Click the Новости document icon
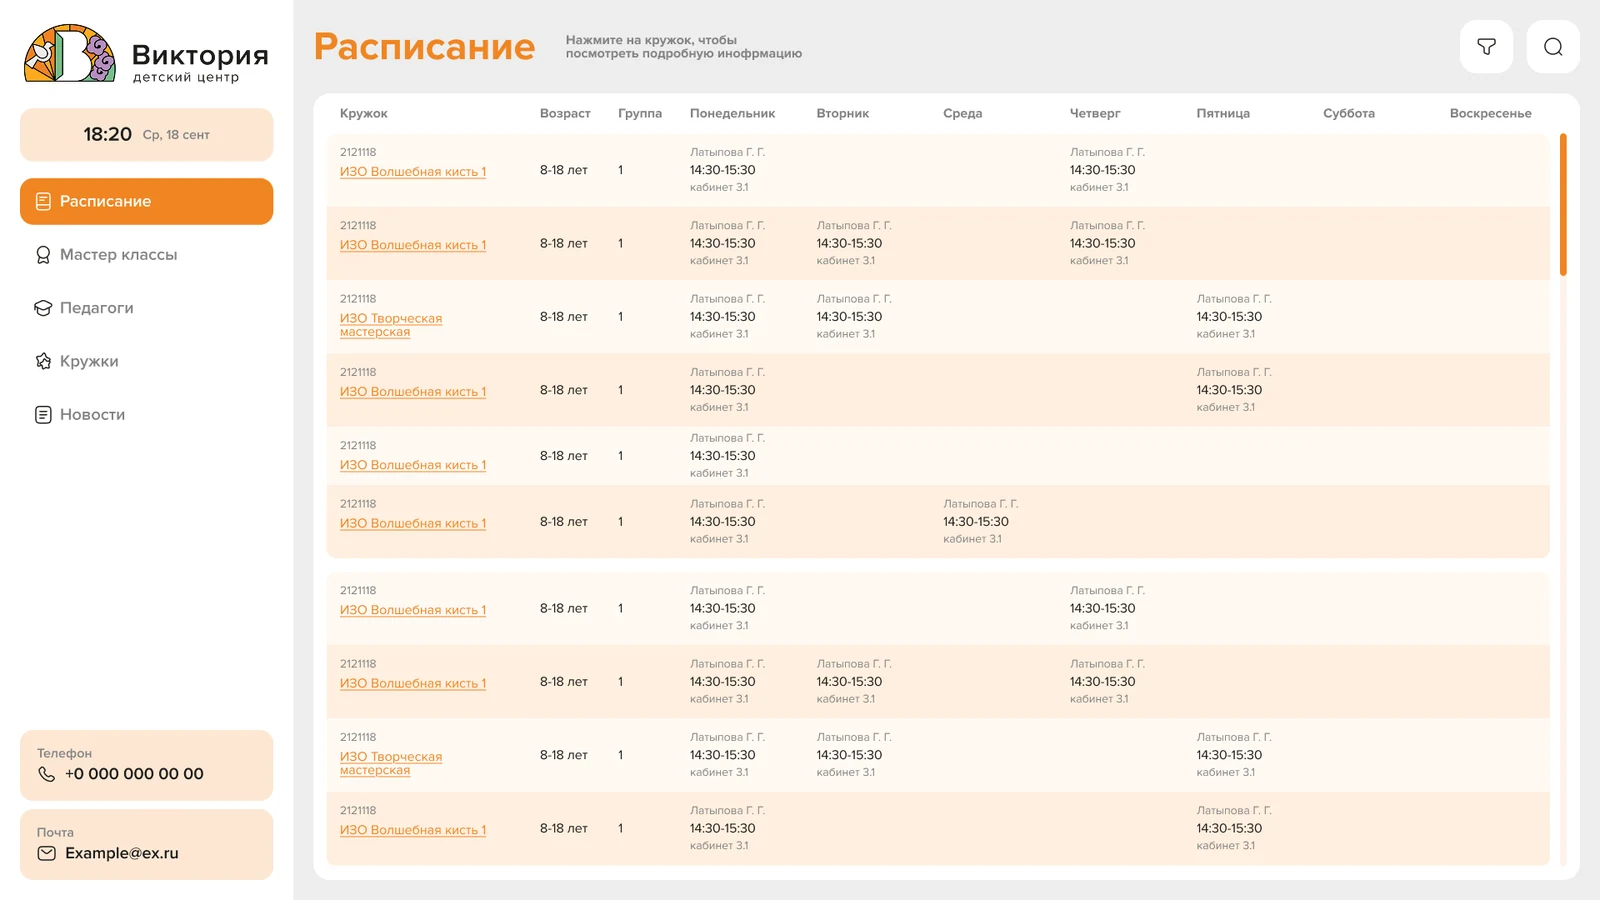Viewport: 1600px width, 900px height. (43, 415)
